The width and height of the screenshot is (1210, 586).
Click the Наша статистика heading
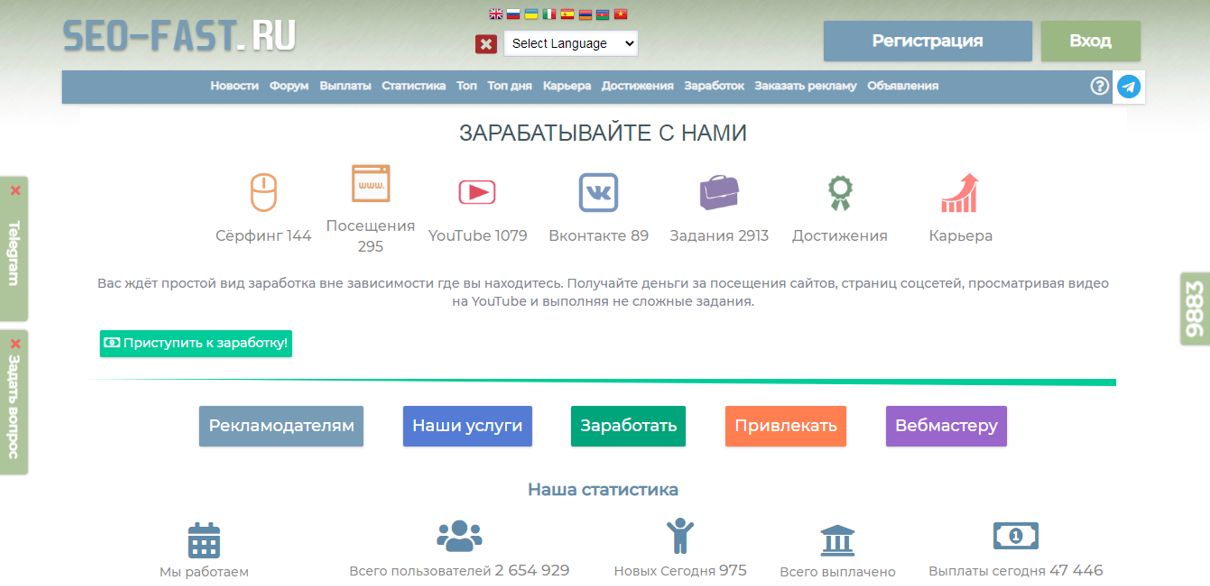[x=603, y=490]
